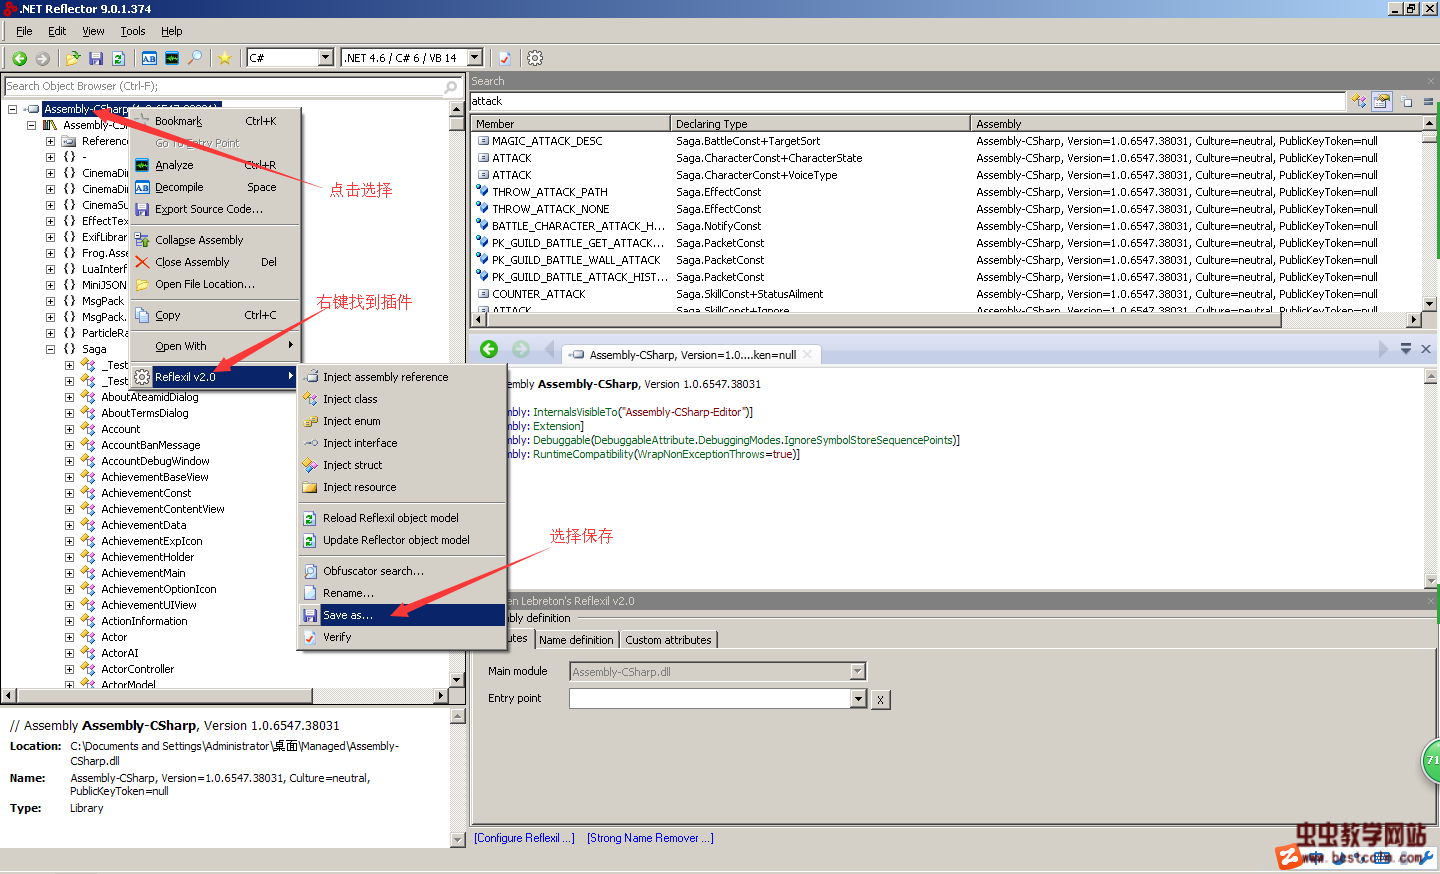
Task: Collapse the Assembly-CSharp root tree node
Action: click(x=13, y=109)
